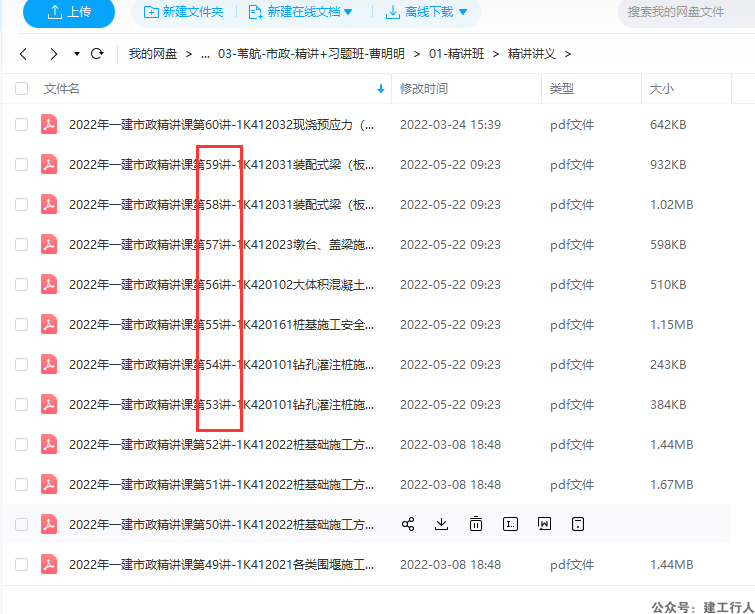Open the navigation history dropdown triangle
755x614 pixels.
77,53
